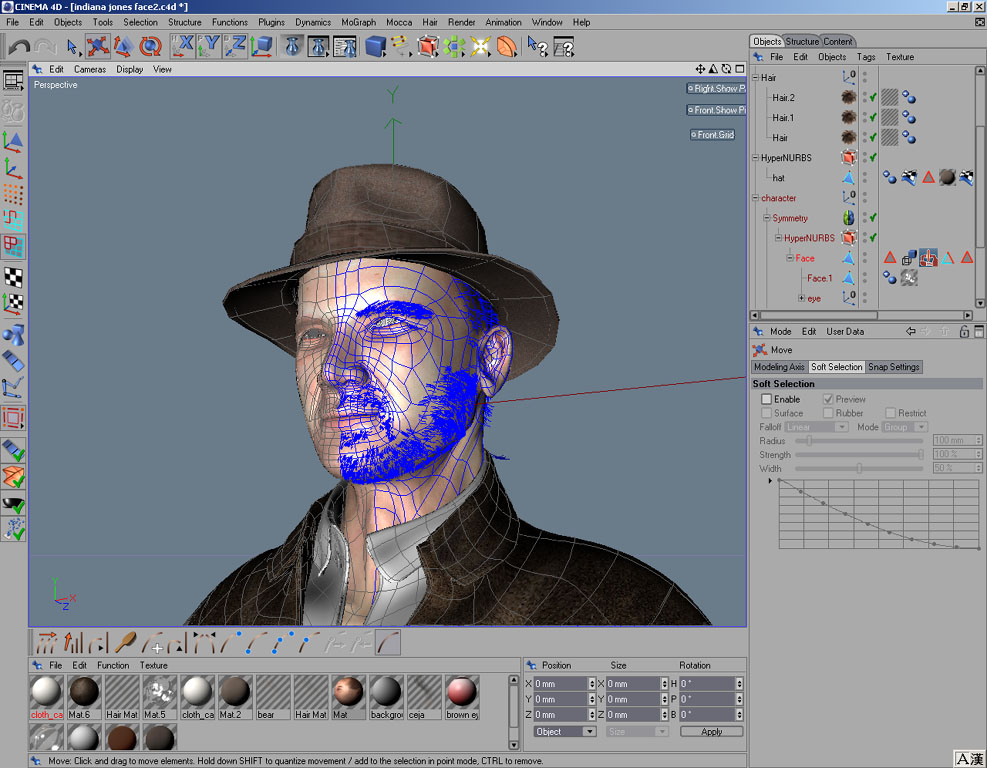
Task: Toggle the green checkmark on Hair.1 row
Action: click(873, 118)
